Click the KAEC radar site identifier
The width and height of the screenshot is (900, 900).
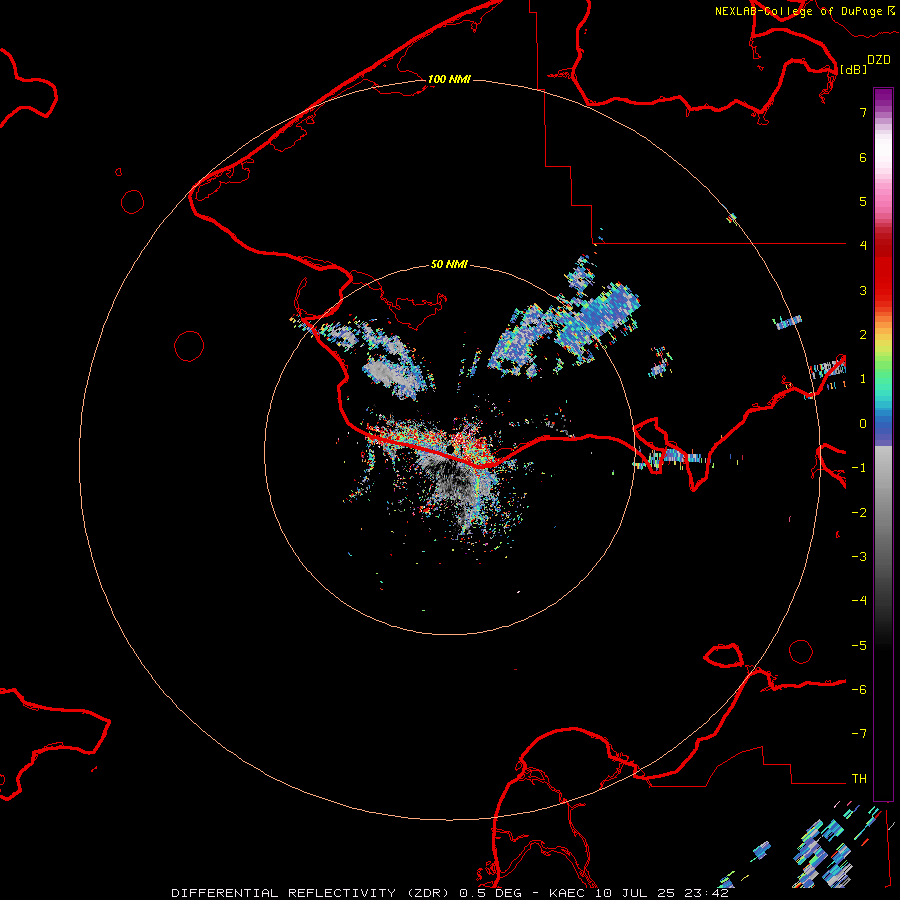click(568, 893)
